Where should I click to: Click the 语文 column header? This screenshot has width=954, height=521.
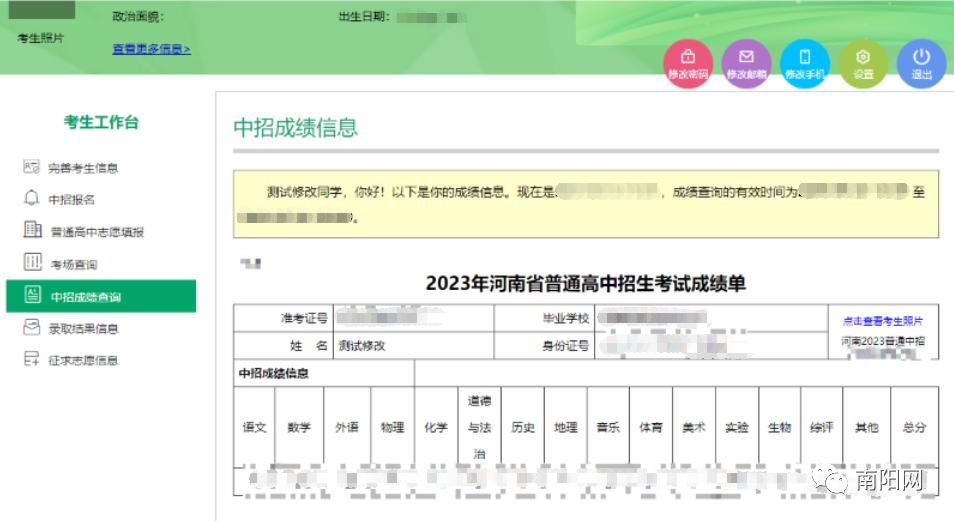[x=254, y=427]
